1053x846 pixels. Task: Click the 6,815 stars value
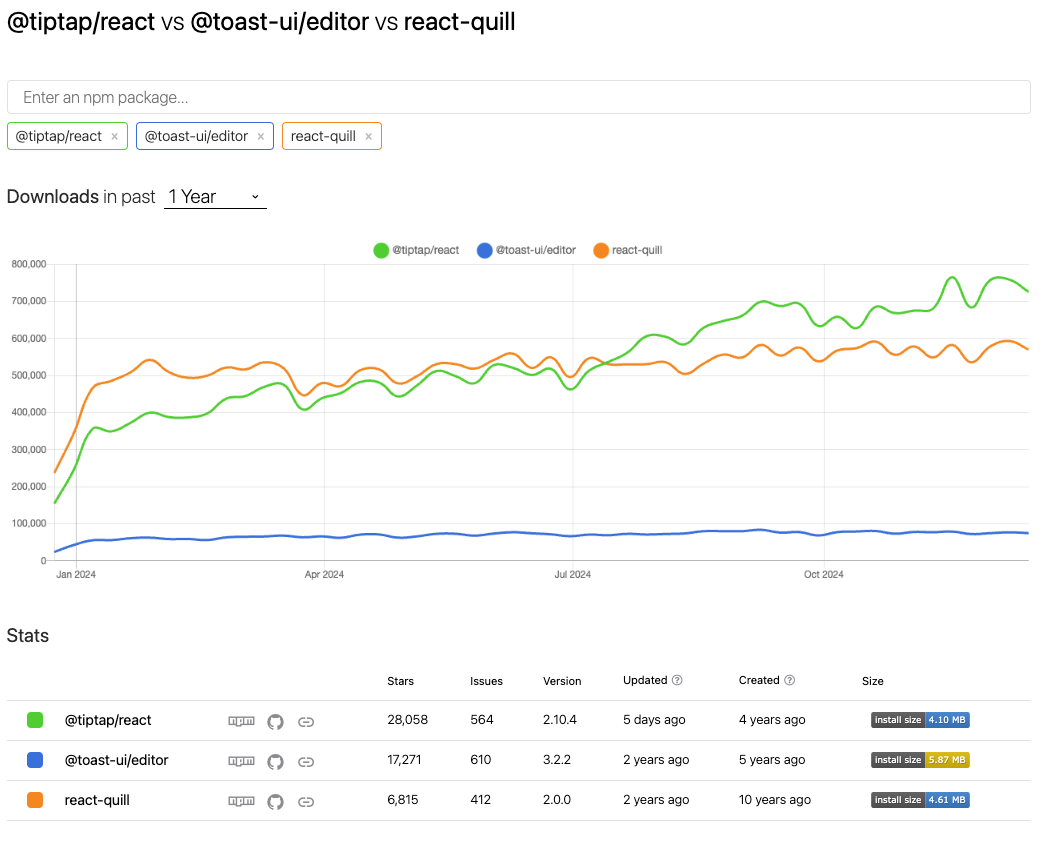pos(402,800)
